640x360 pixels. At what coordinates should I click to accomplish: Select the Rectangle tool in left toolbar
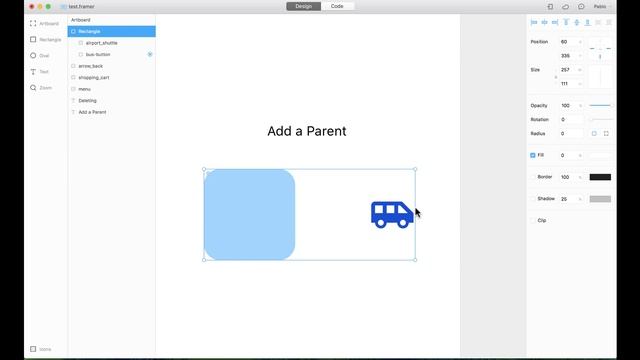tap(45, 40)
